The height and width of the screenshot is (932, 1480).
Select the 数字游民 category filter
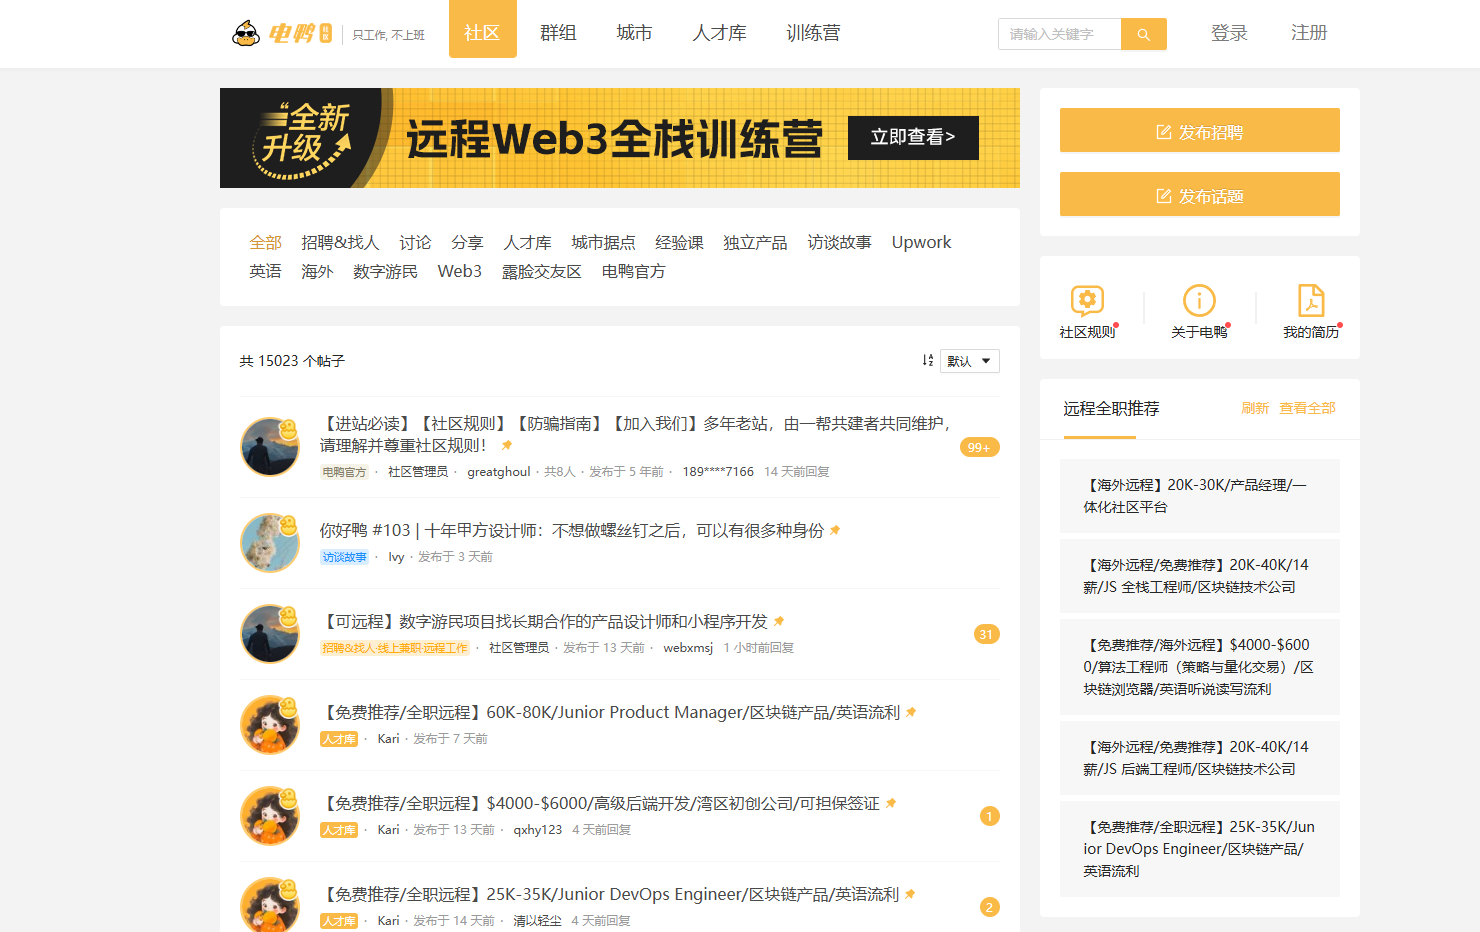pos(385,271)
